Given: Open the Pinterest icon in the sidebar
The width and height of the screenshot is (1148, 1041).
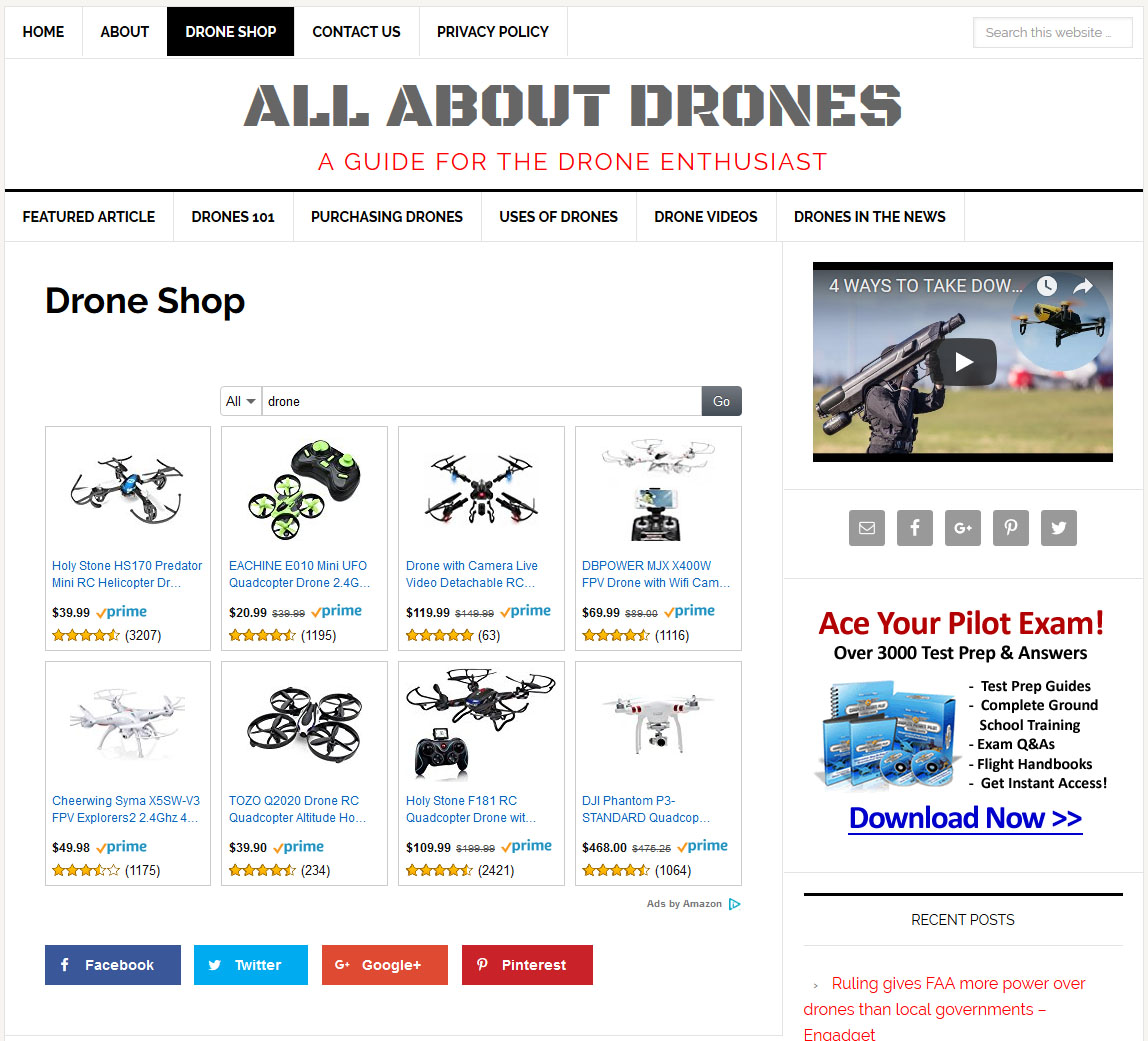Looking at the screenshot, I should [x=1010, y=528].
